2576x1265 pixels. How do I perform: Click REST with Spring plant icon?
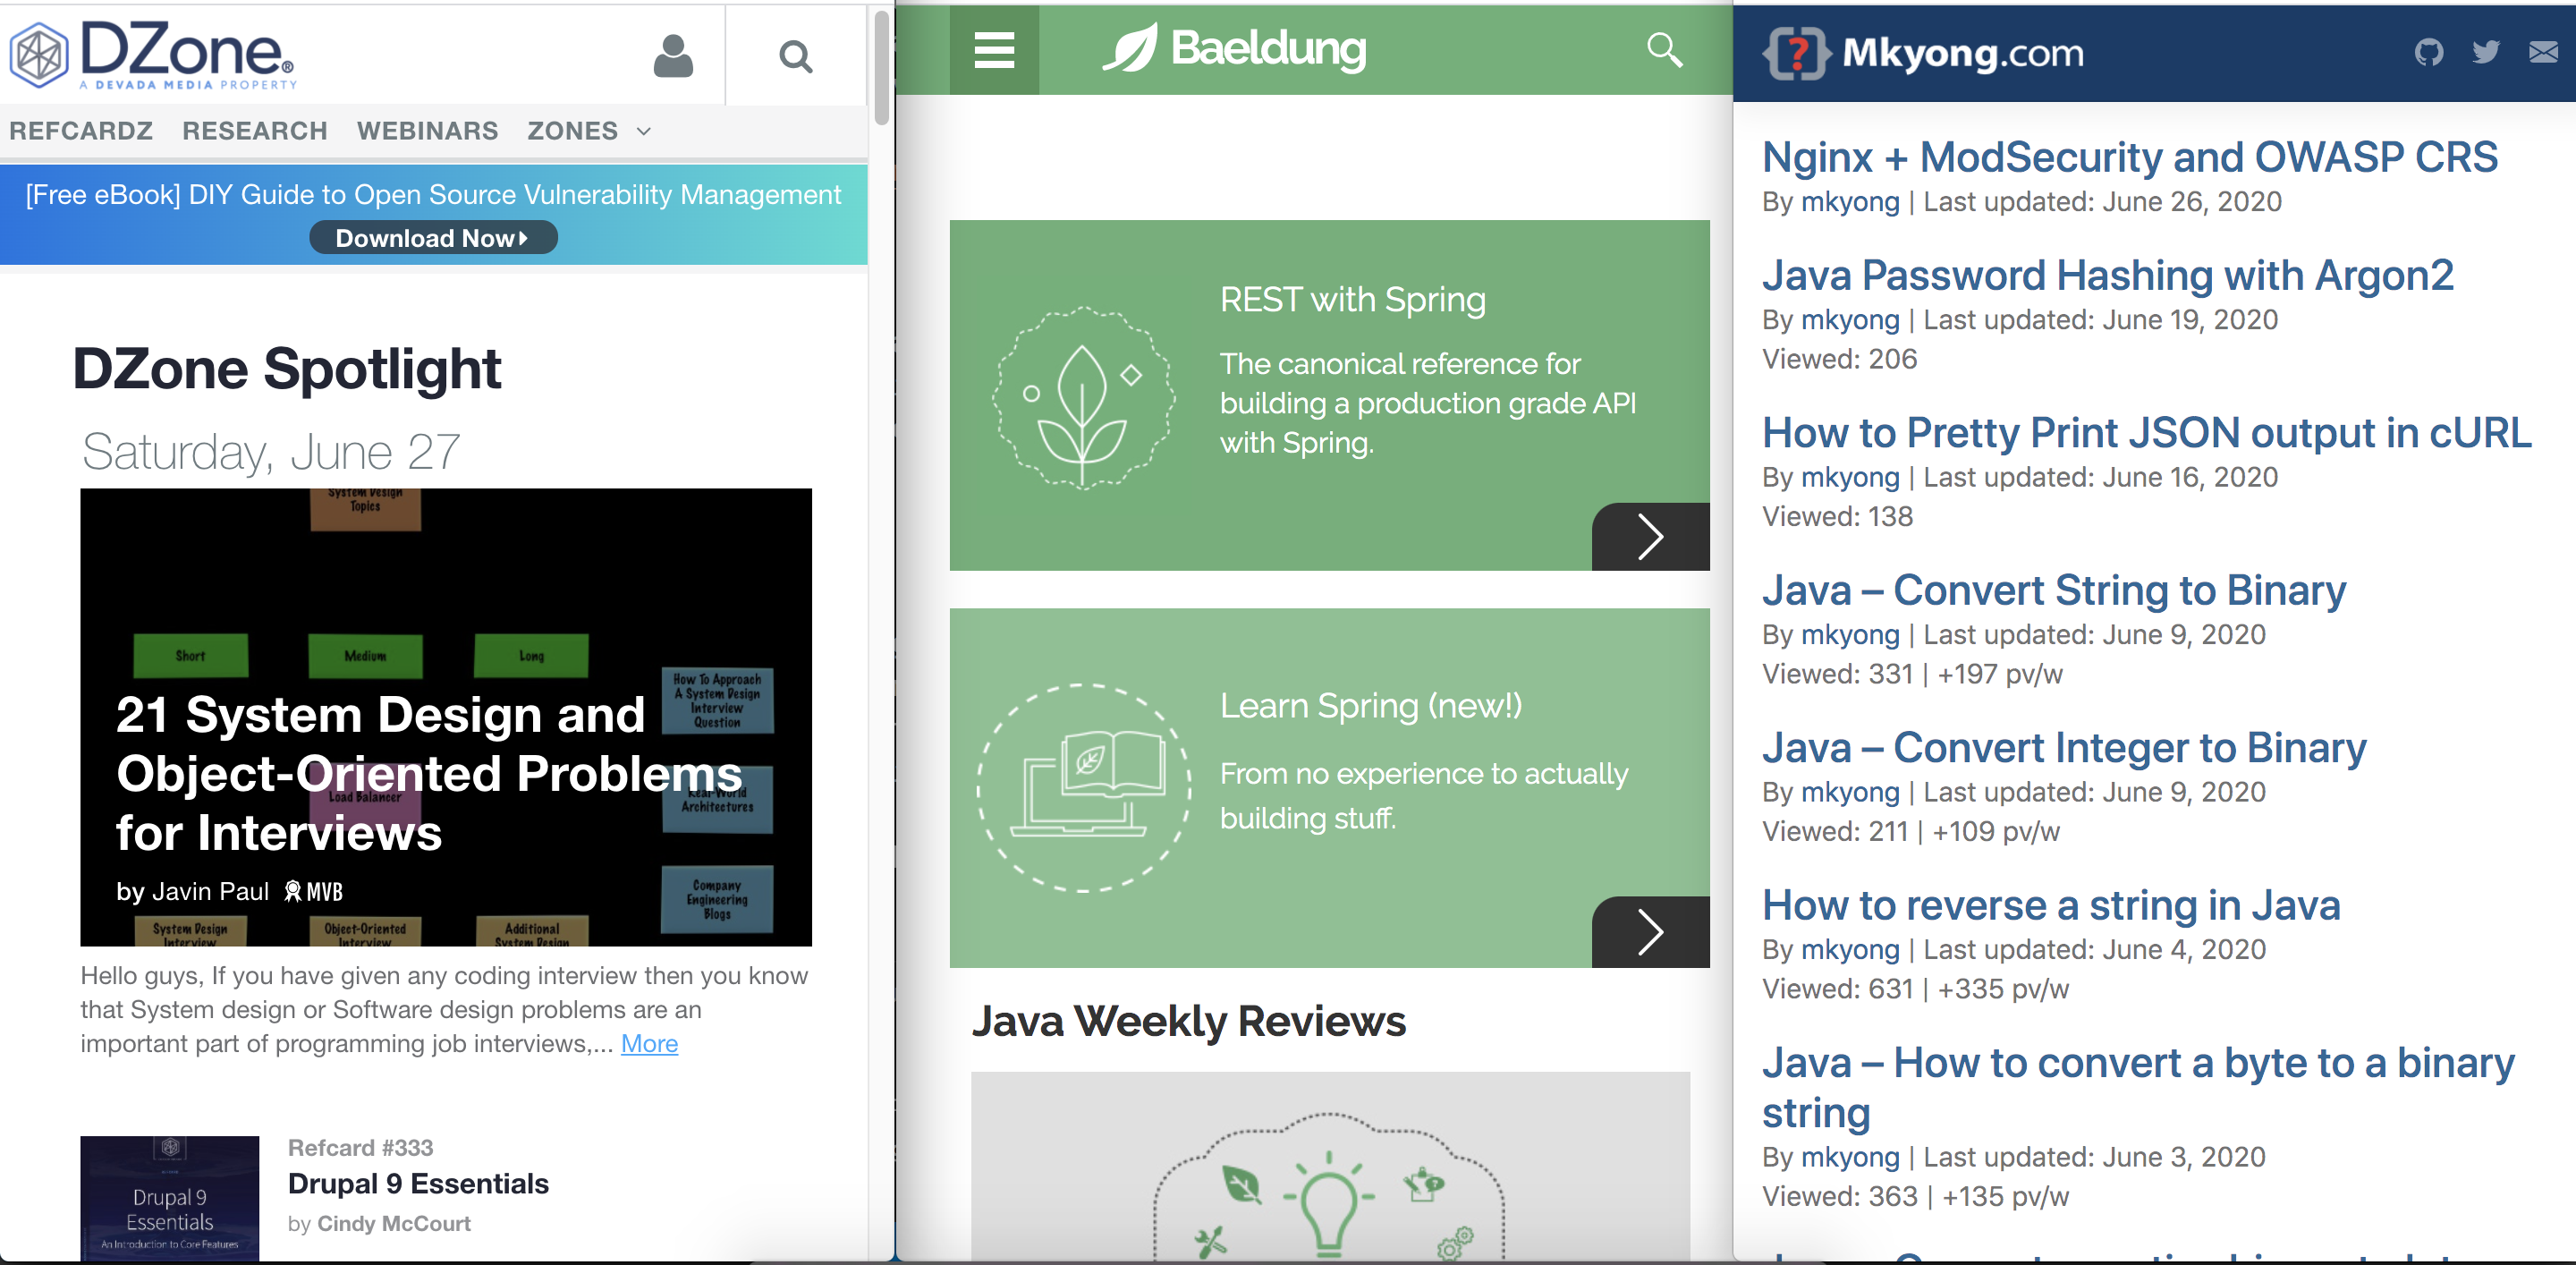click(1083, 398)
